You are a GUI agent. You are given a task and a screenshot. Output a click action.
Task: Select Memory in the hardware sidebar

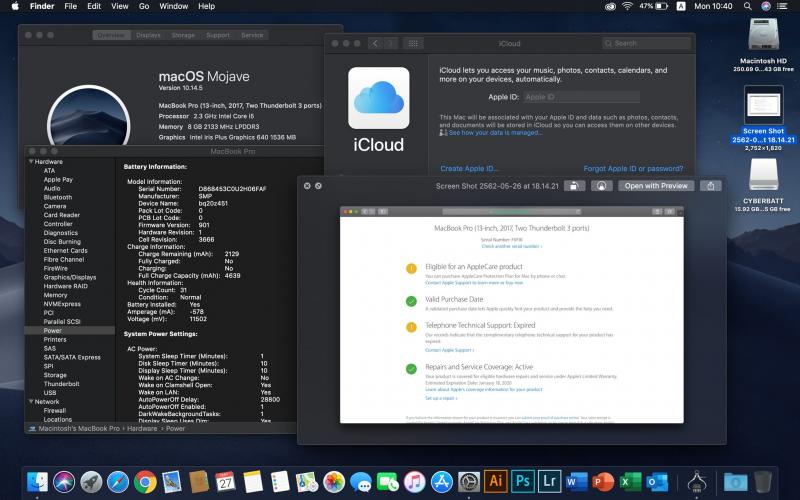coord(55,295)
